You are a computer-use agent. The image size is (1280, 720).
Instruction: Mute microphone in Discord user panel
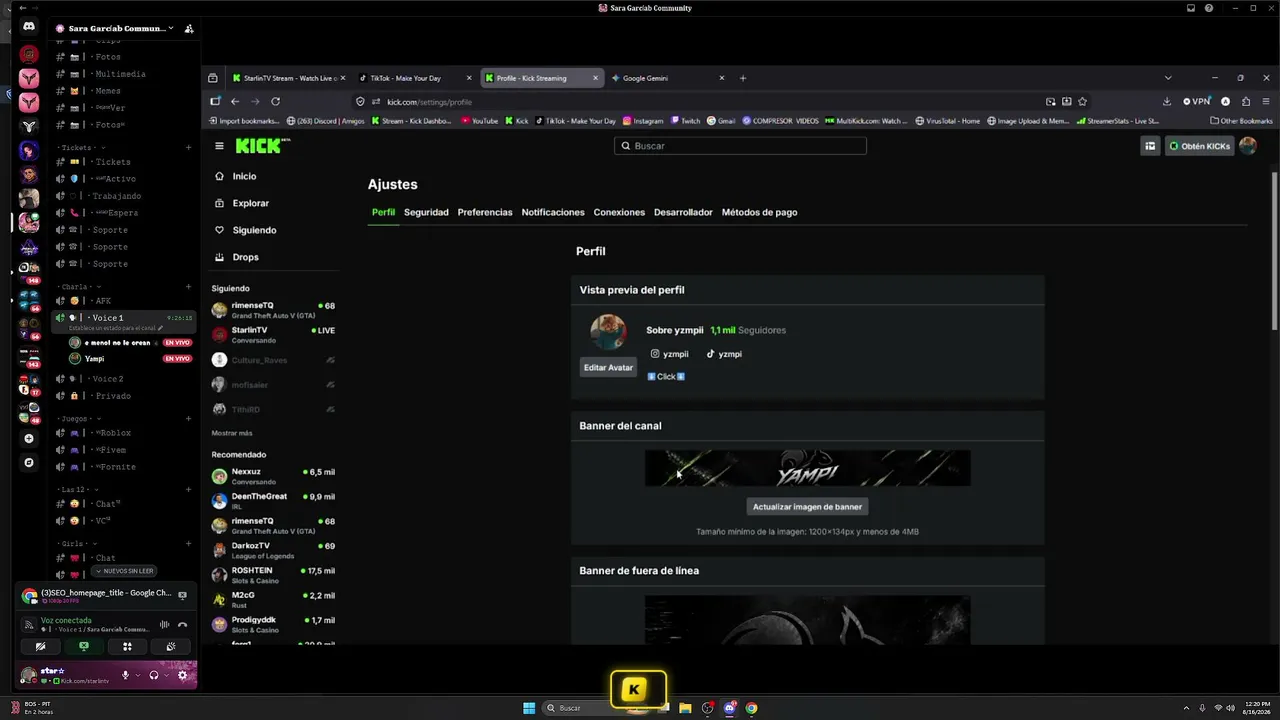point(125,675)
